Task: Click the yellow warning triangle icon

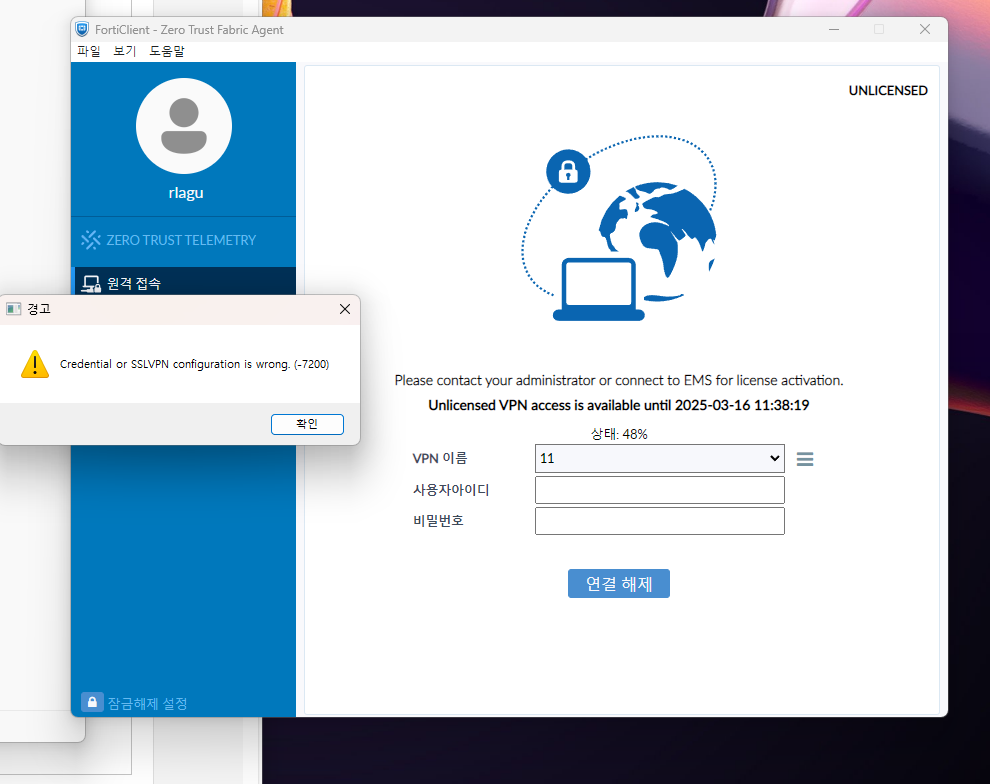Action: point(35,364)
